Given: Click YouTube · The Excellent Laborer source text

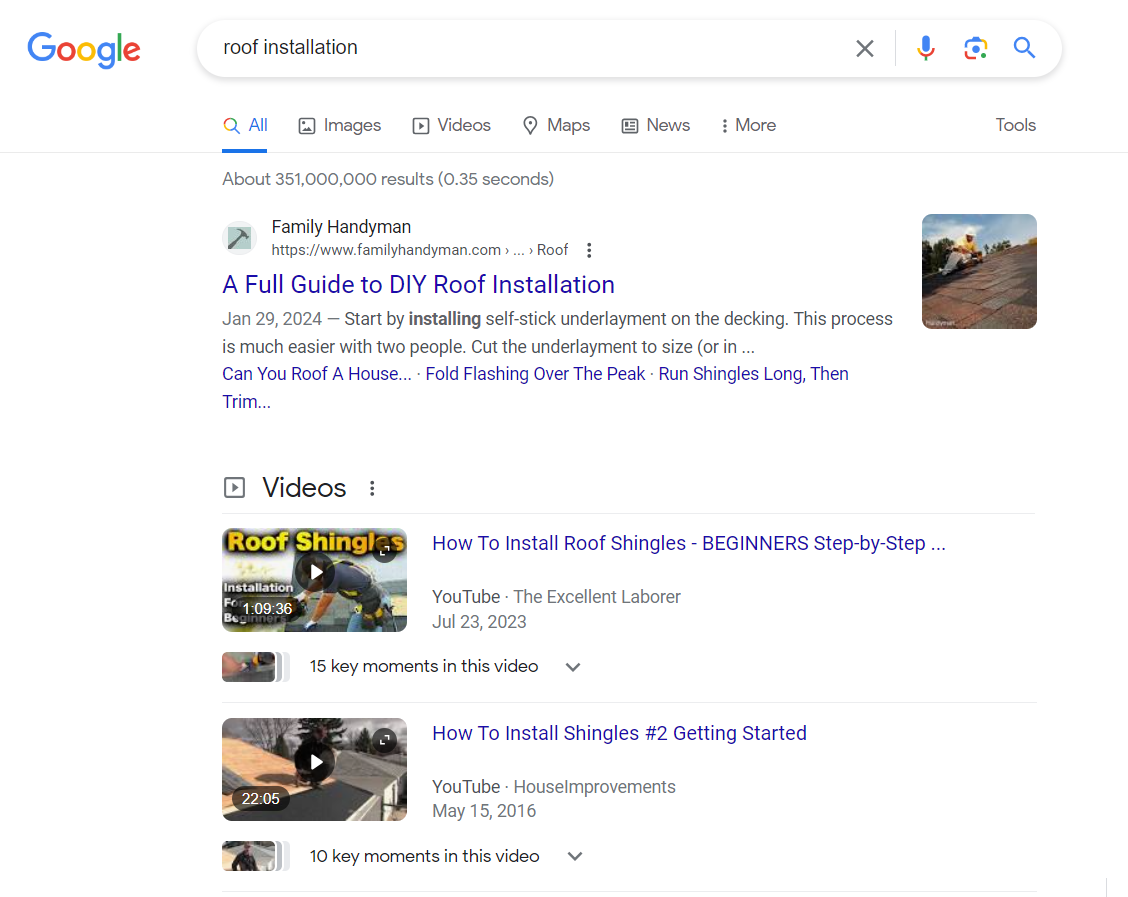Looking at the screenshot, I should click(x=556, y=597).
